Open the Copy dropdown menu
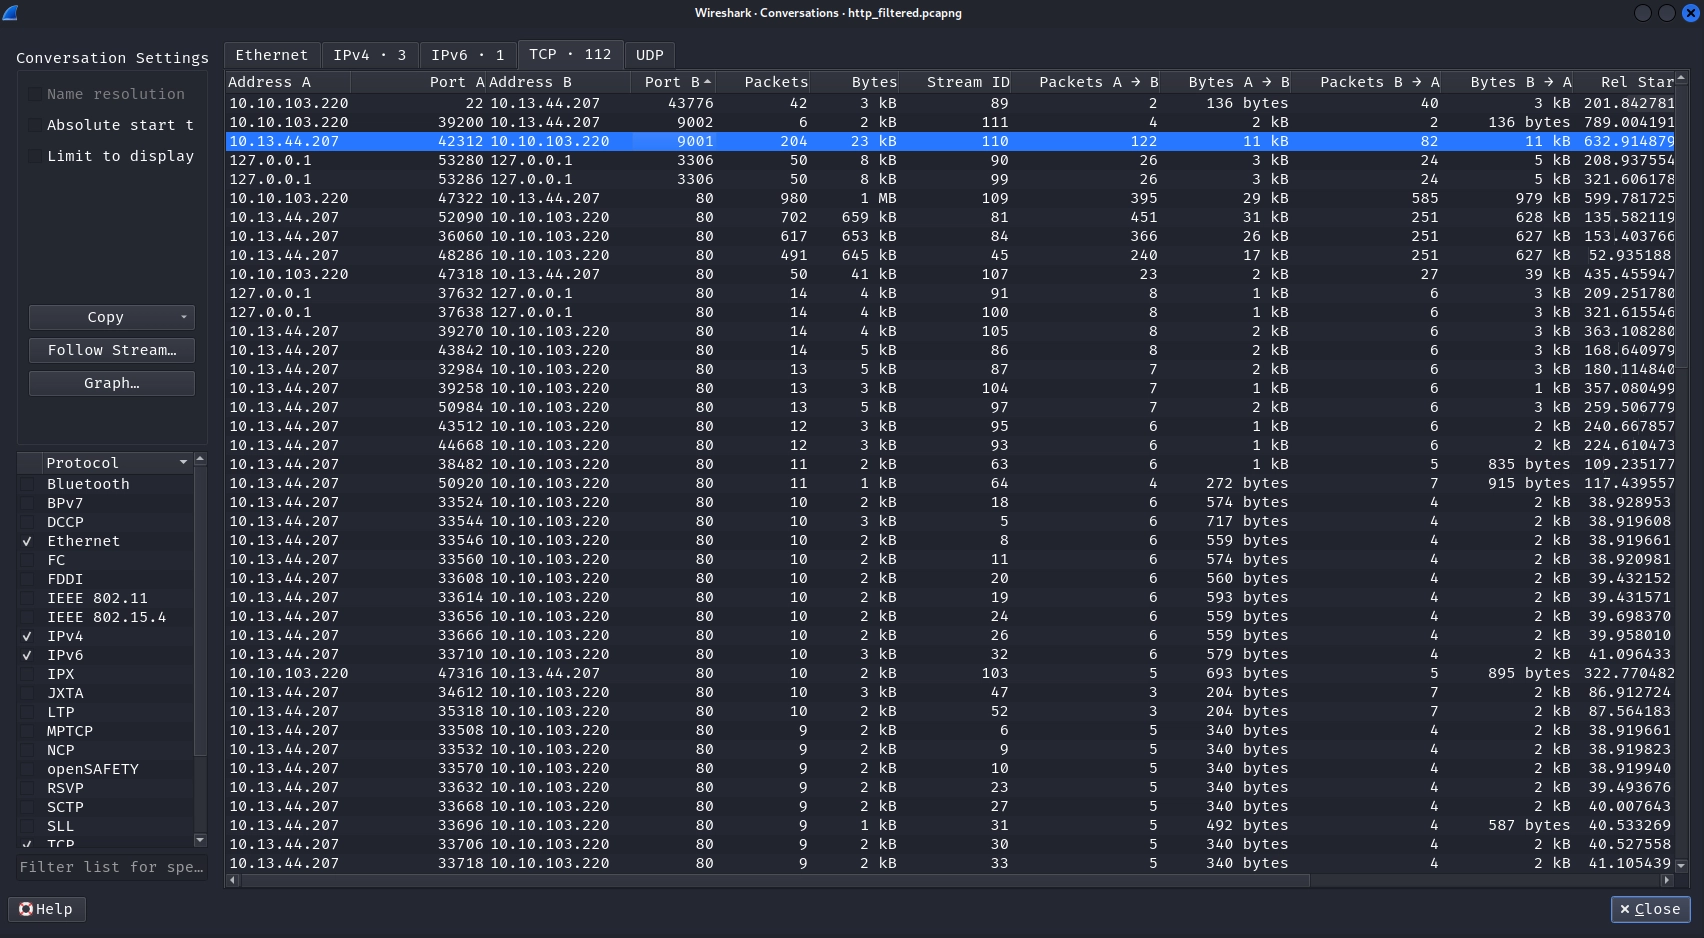The image size is (1704, 938). point(183,317)
